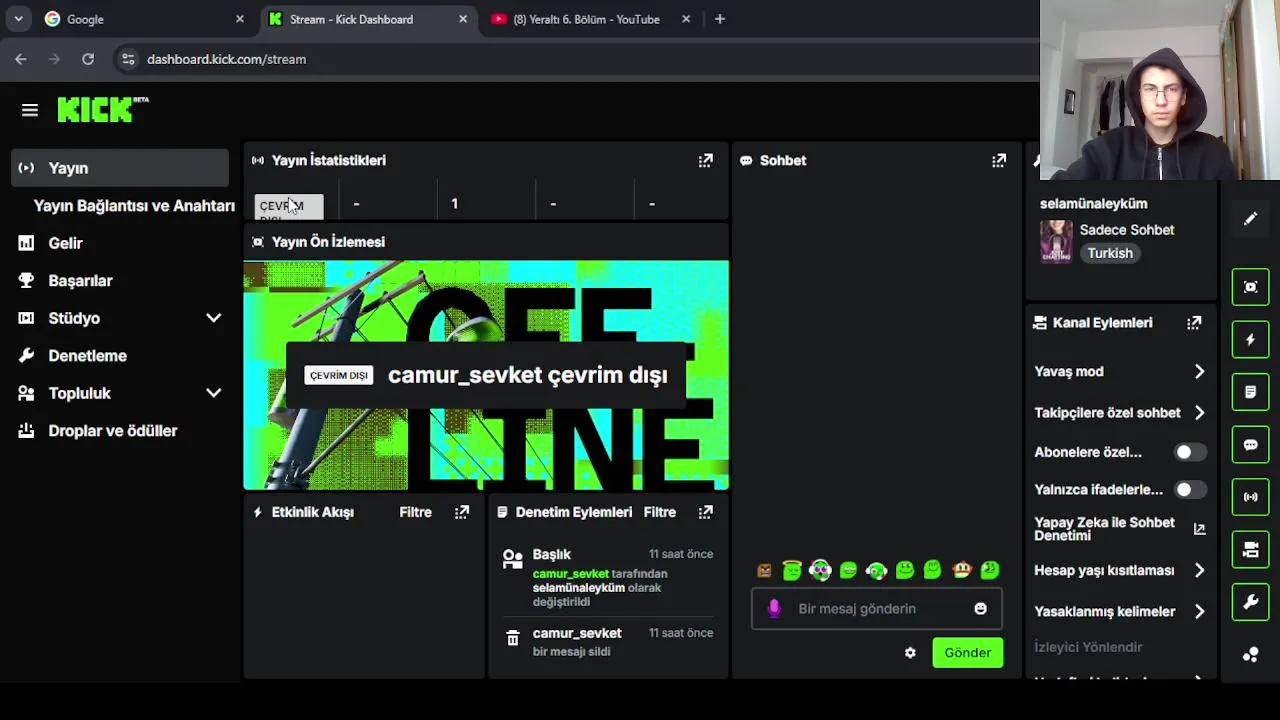Click the purple microphone icon in message box

[774, 608]
